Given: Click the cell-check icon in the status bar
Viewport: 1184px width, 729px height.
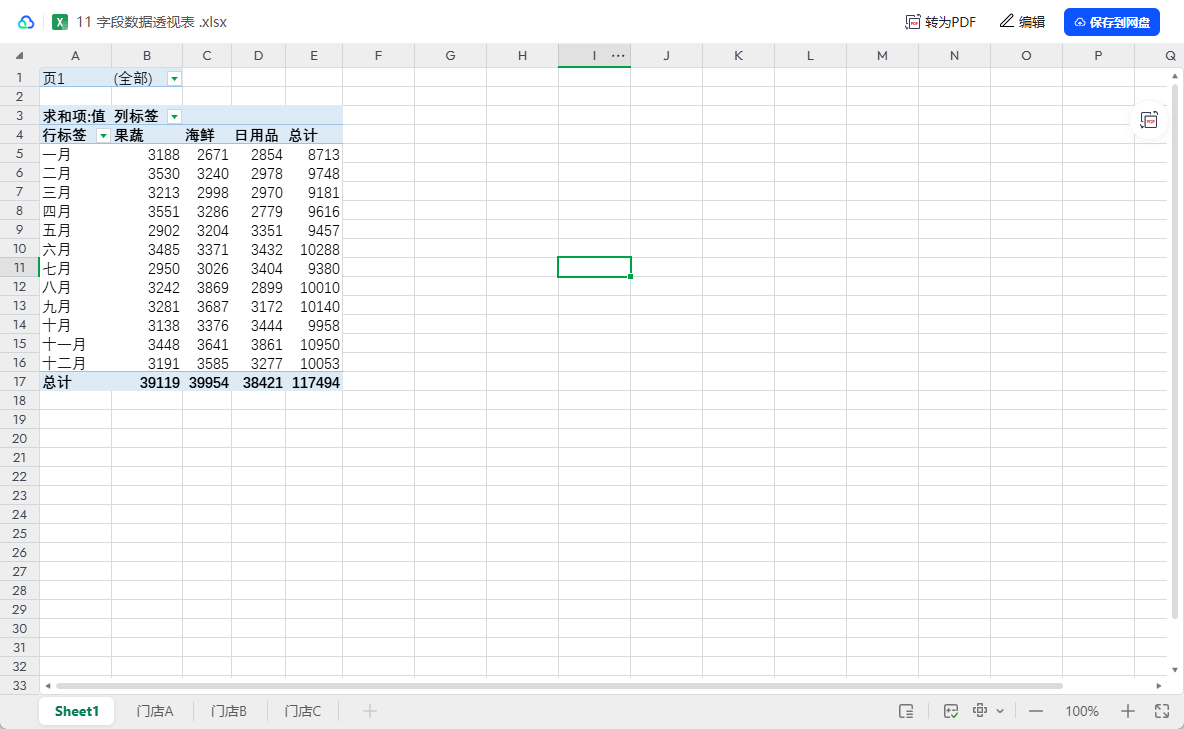Looking at the screenshot, I should (951, 711).
